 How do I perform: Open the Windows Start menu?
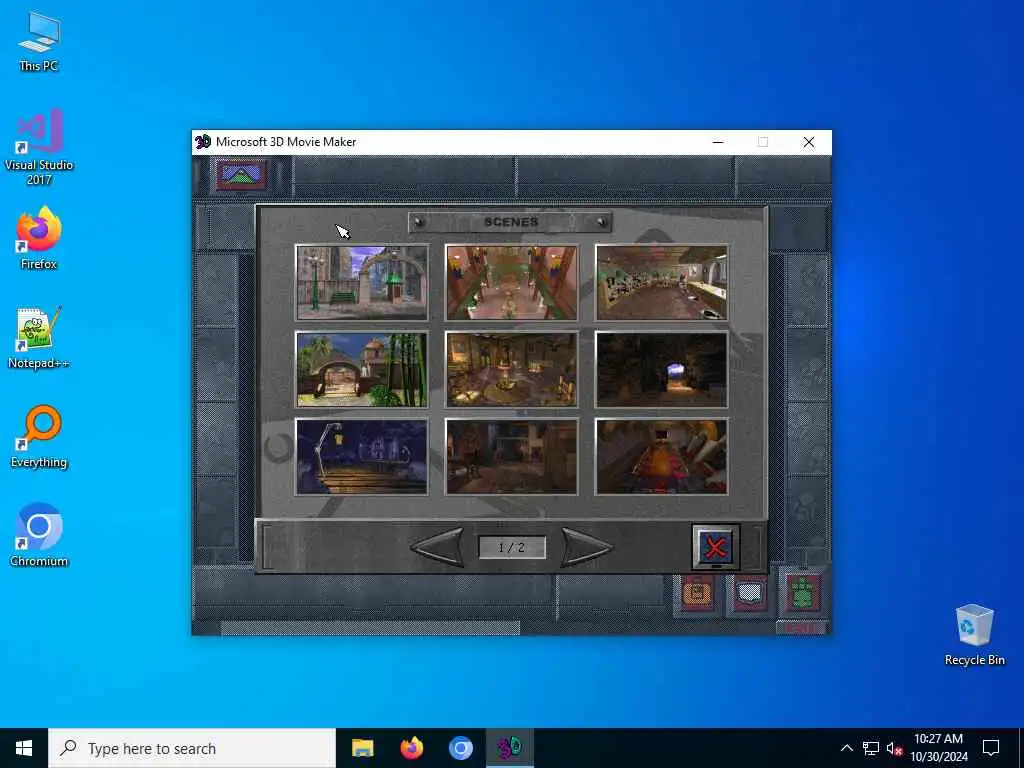tap(24, 748)
